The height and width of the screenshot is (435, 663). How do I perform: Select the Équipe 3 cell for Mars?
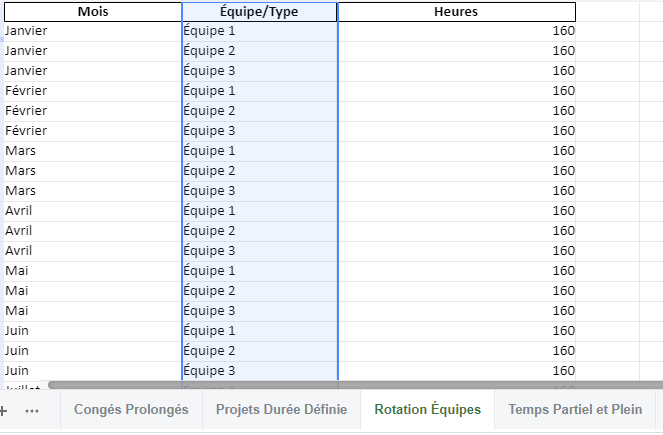[260, 191]
